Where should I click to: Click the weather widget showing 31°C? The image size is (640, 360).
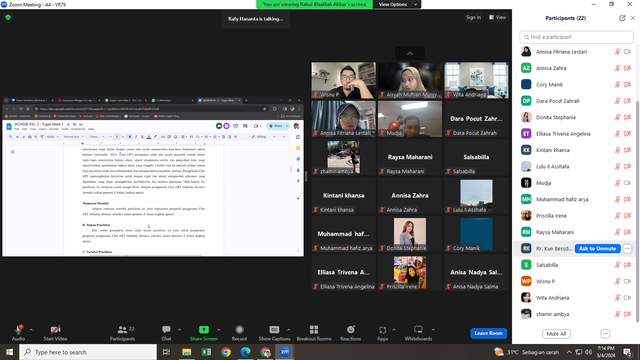(x=527, y=352)
